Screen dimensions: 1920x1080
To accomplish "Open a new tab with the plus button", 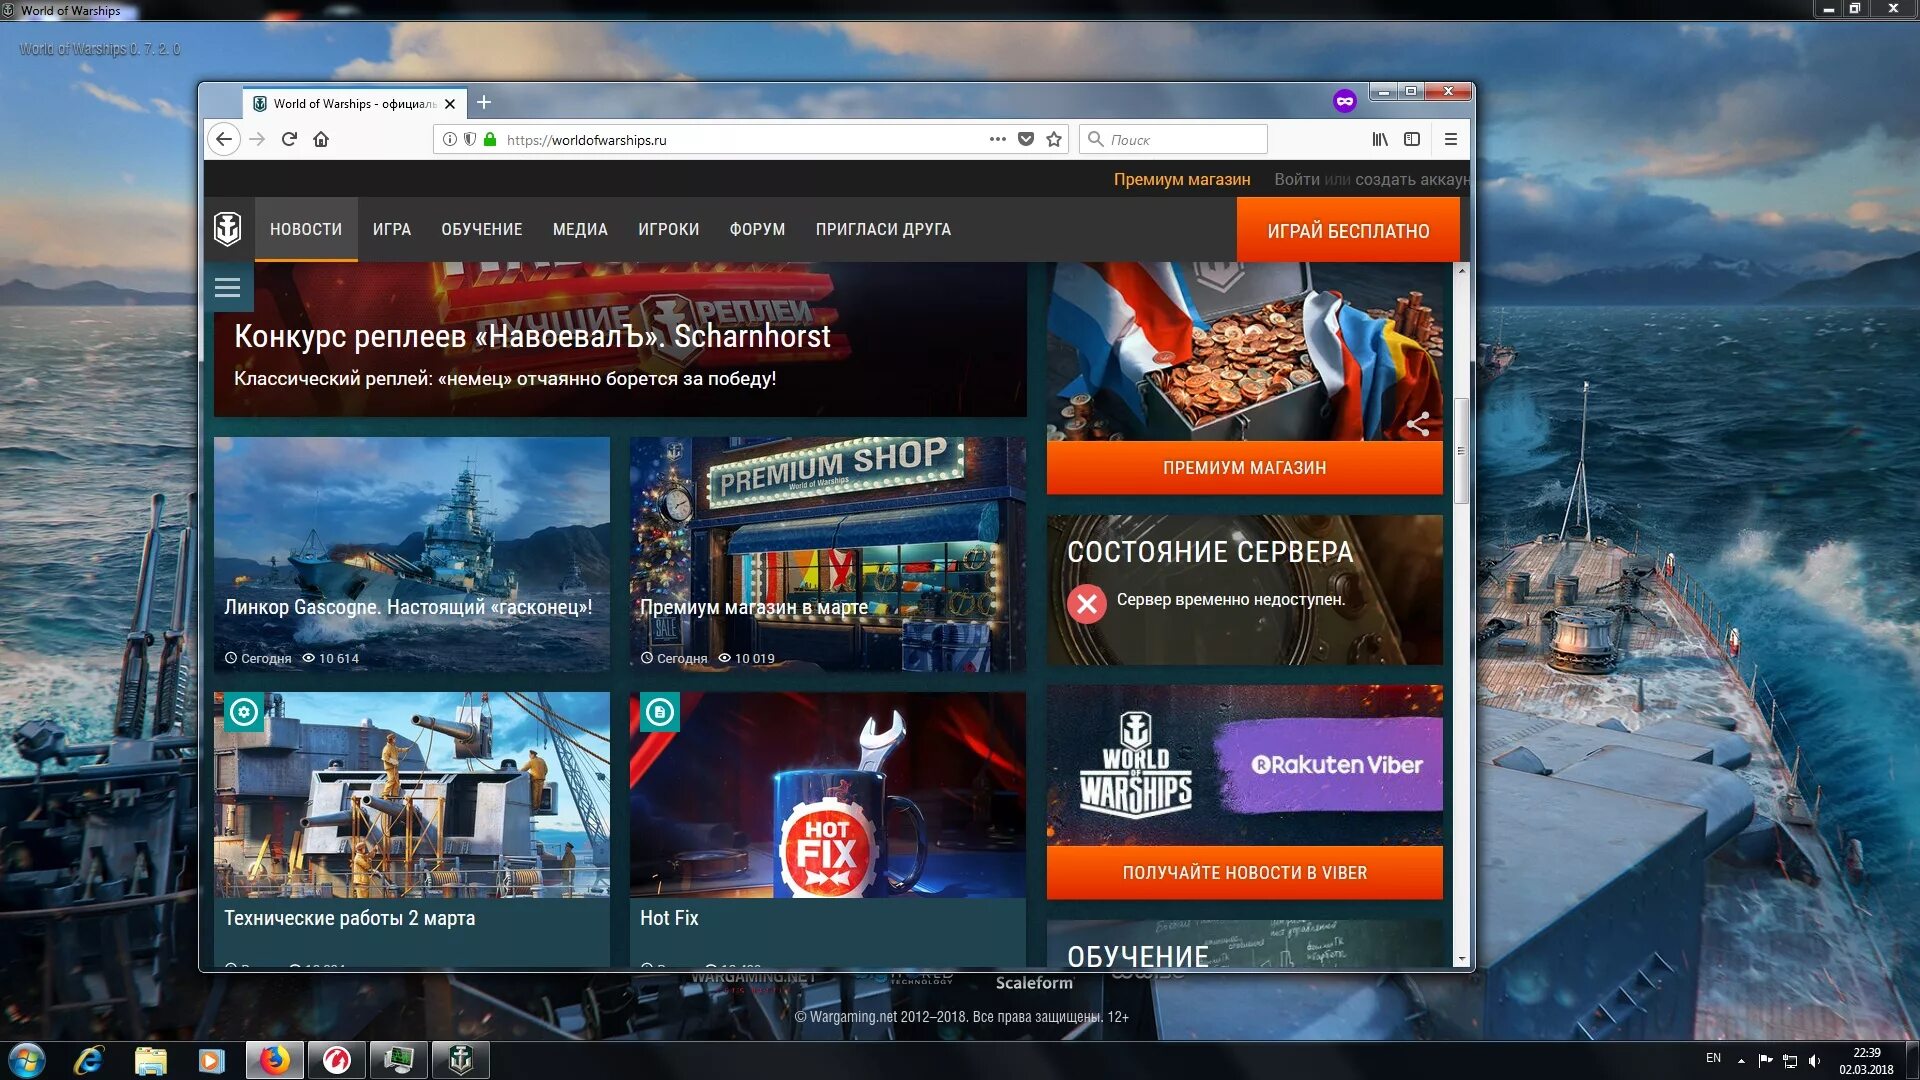I will click(x=484, y=102).
